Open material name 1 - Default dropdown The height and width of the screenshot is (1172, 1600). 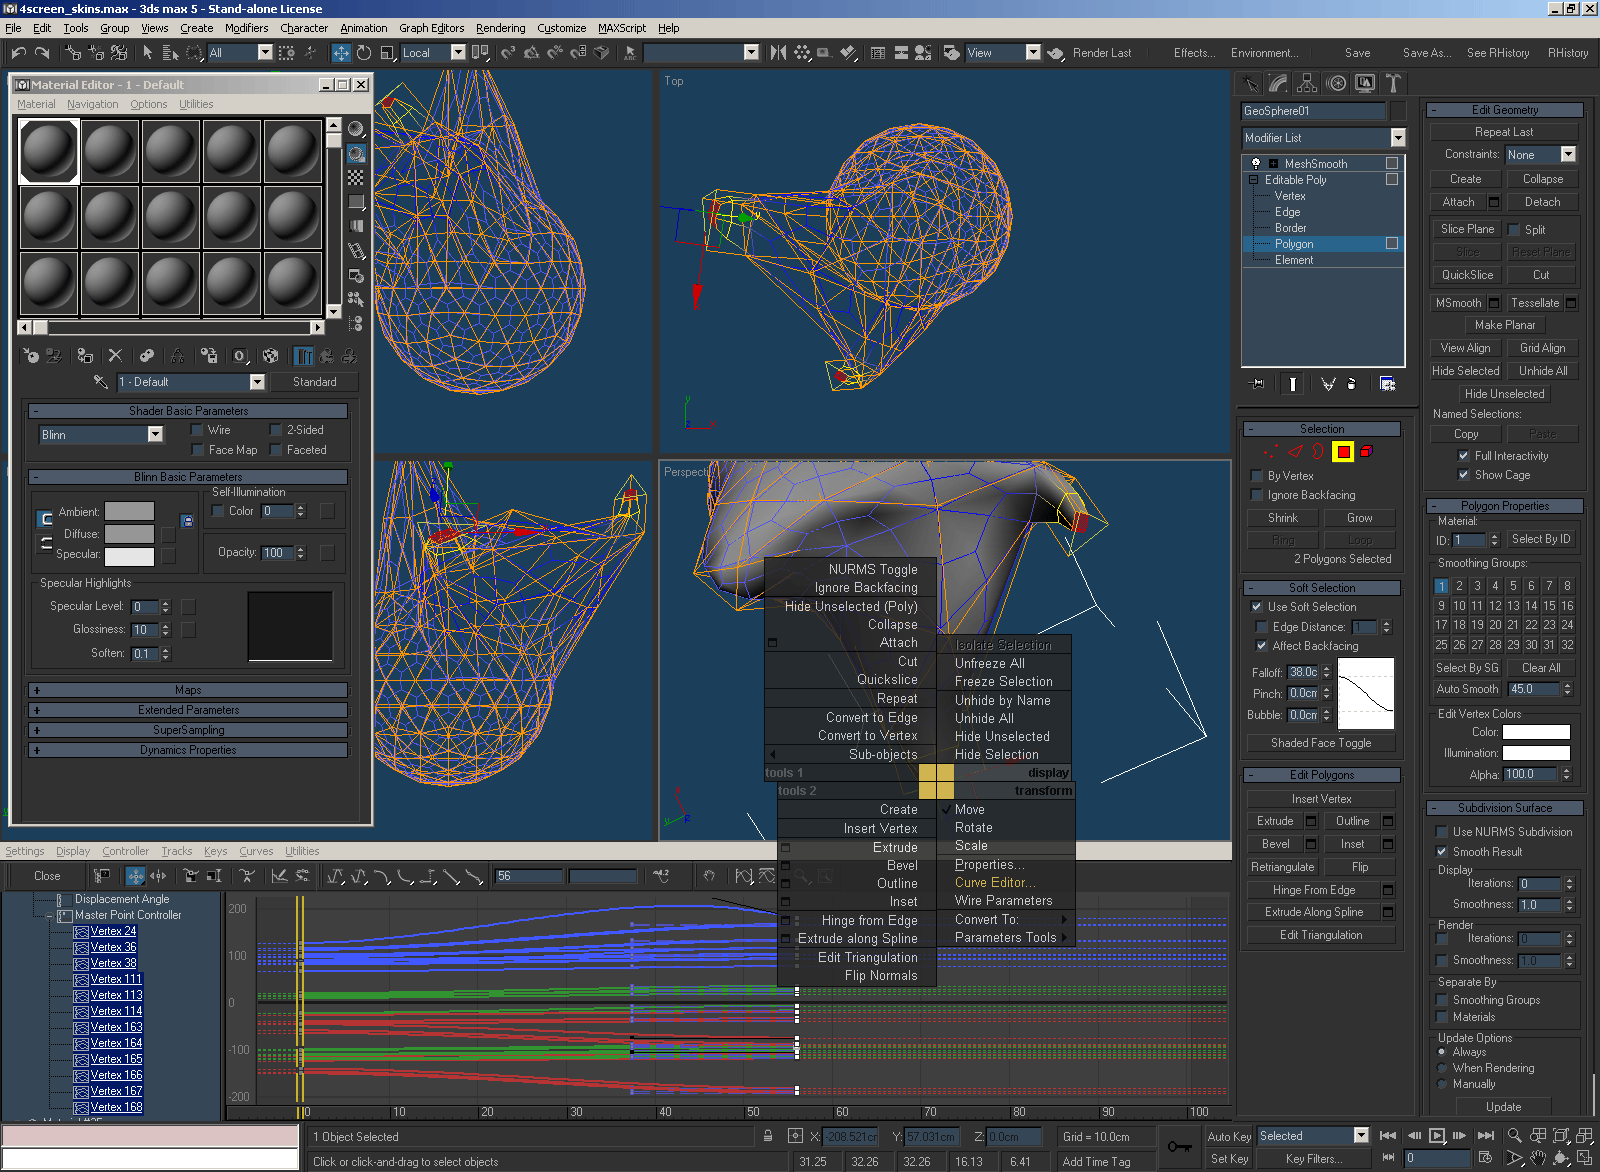(x=191, y=382)
